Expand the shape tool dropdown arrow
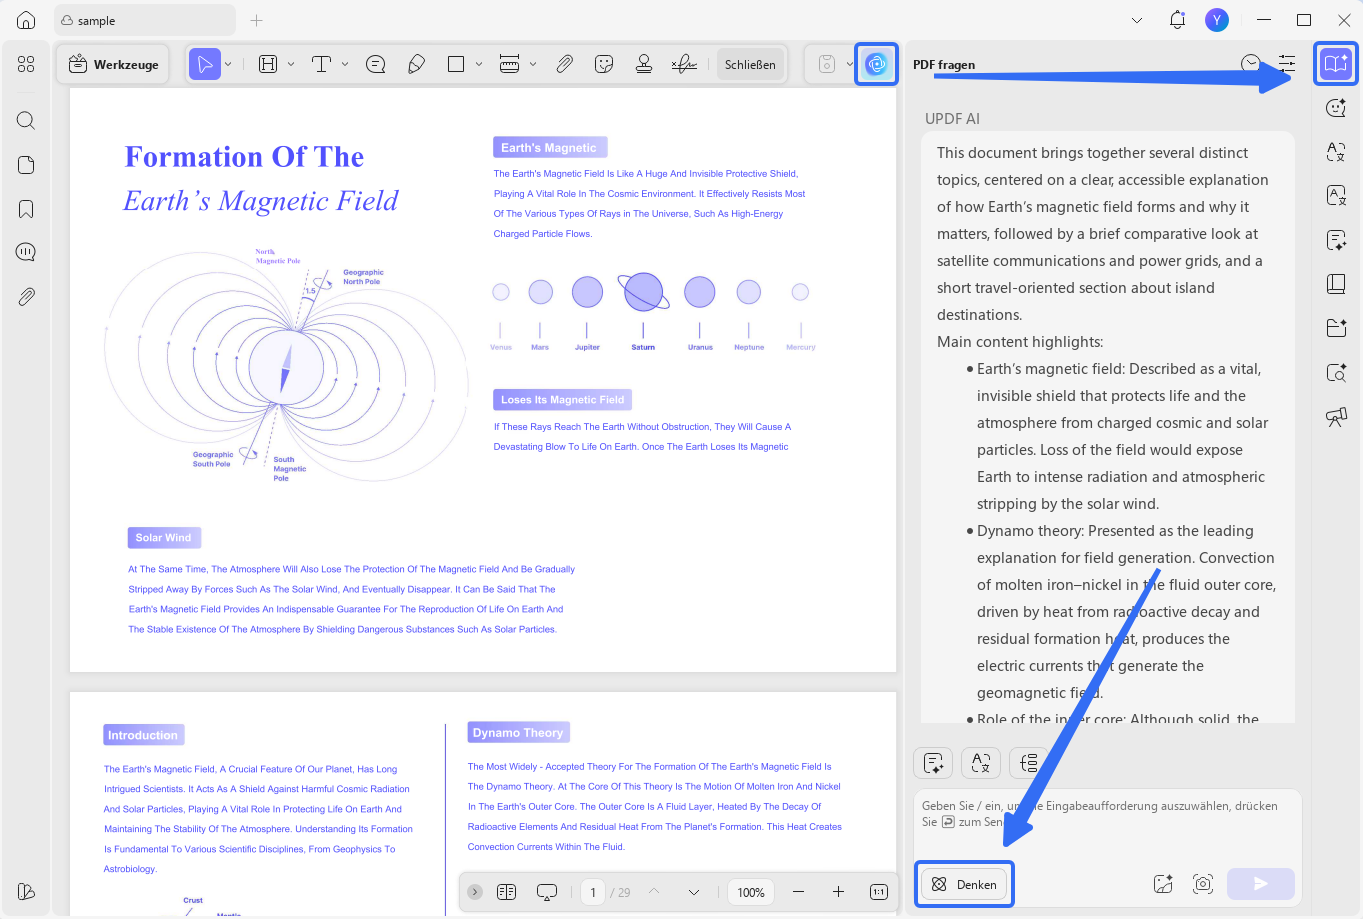 click(x=479, y=64)
